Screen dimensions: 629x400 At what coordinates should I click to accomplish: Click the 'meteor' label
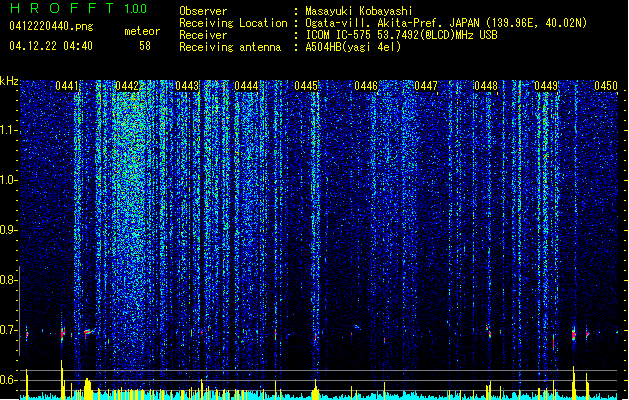tap(142, 31)
